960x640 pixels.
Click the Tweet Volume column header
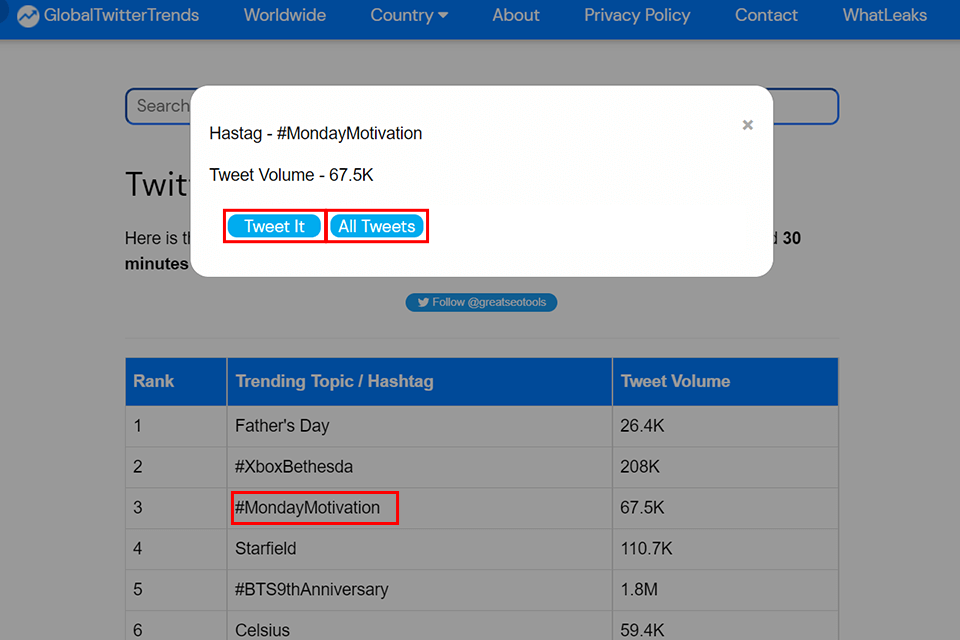click(x=725, y=381)
